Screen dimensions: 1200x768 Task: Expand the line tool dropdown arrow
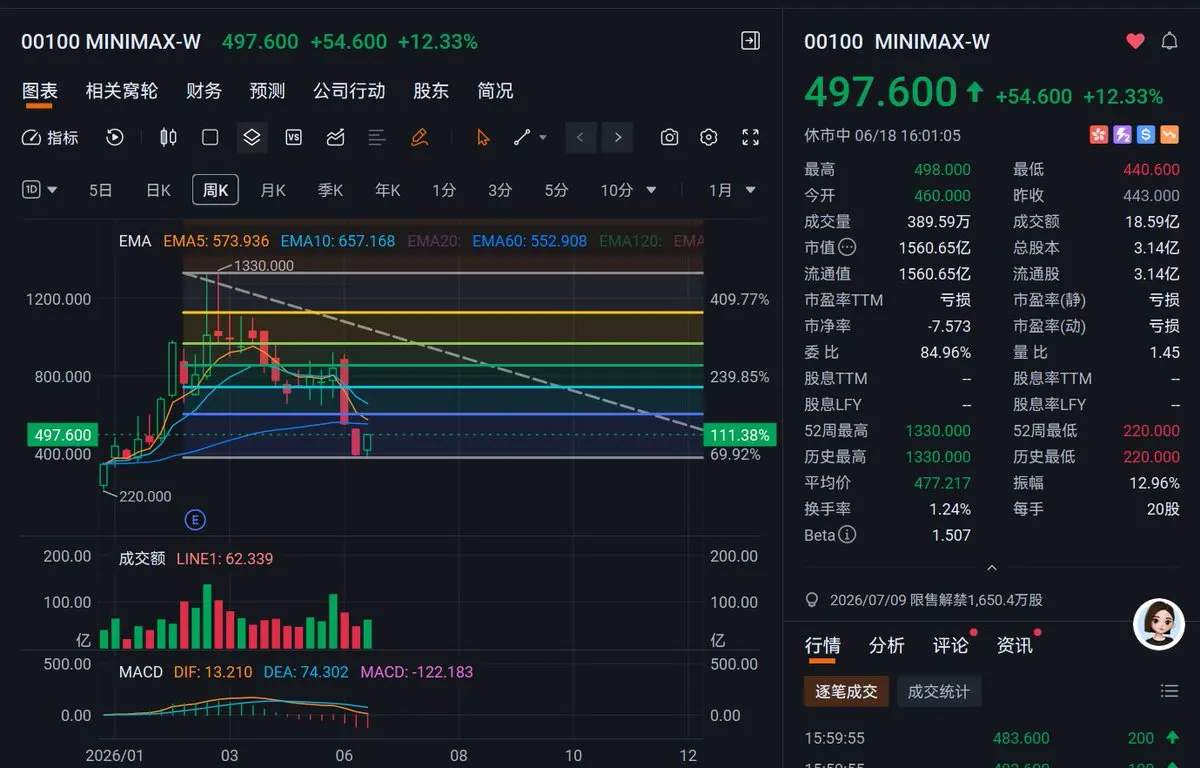[x=543, y=138]
